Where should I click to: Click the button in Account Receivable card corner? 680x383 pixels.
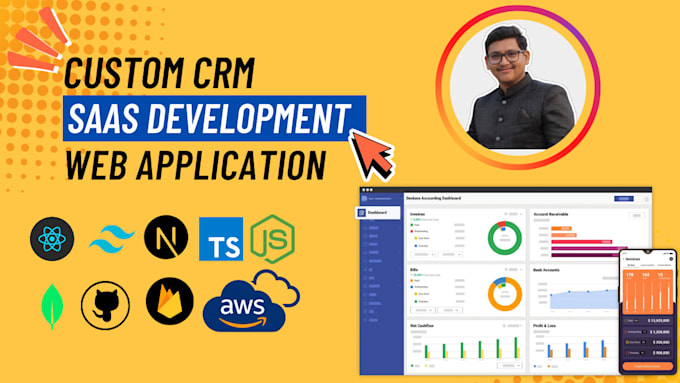click(637, 216)
